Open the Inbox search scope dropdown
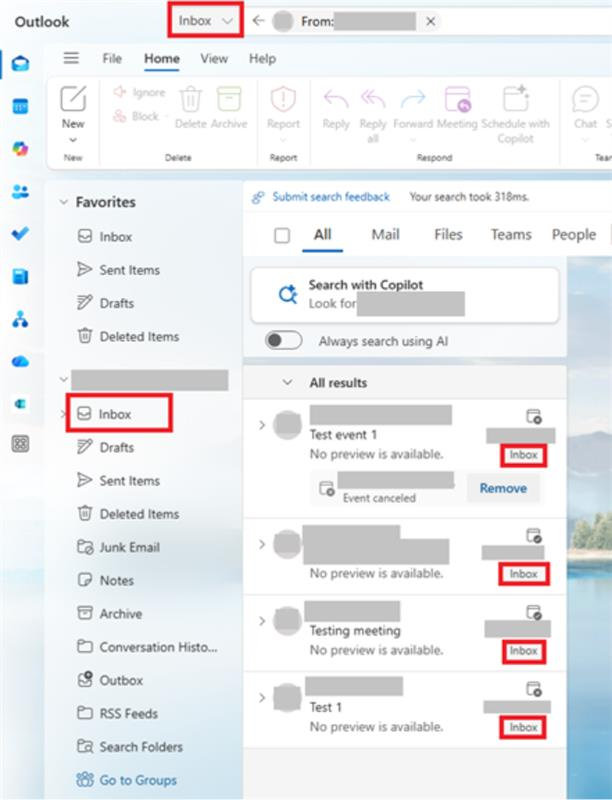This screenshot has height=800, width=612. click(206, 21)
